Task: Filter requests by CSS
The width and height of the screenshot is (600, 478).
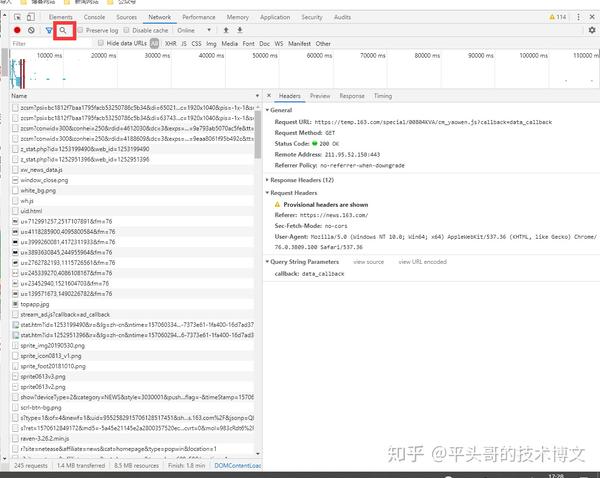Action: tap(196, 44)
